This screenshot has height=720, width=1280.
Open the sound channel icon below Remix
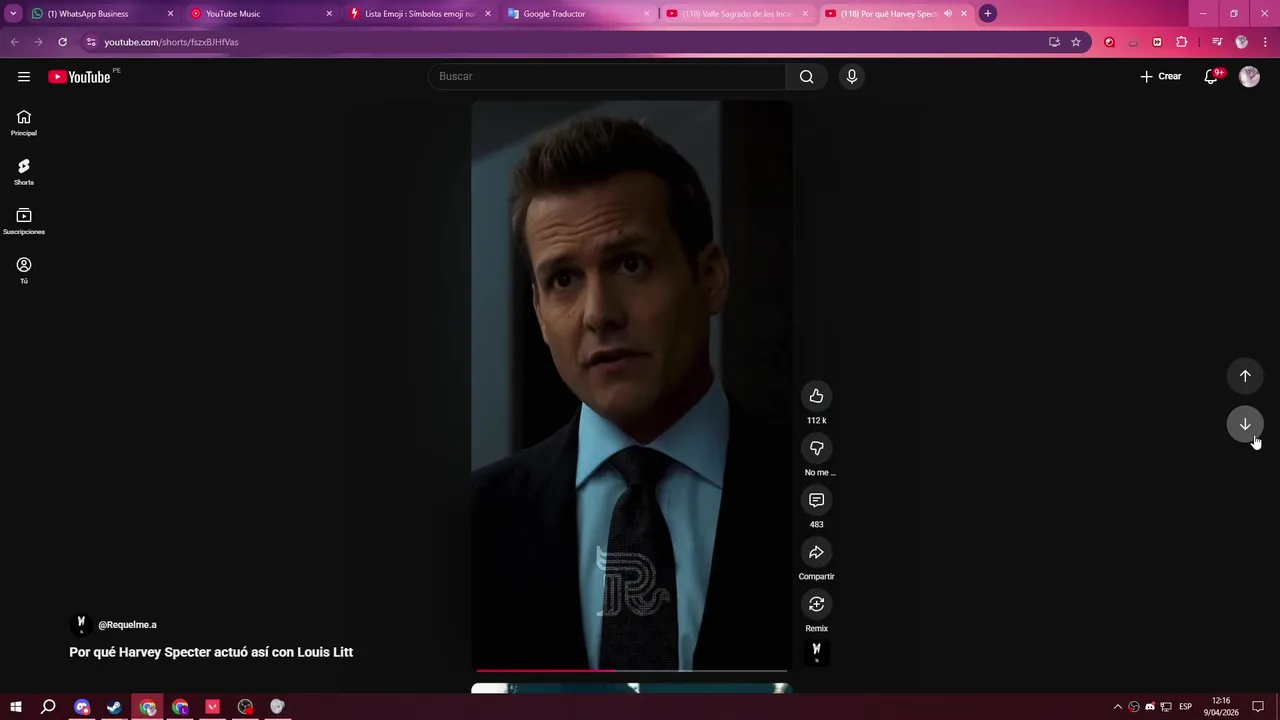click(x=816, y=652)
